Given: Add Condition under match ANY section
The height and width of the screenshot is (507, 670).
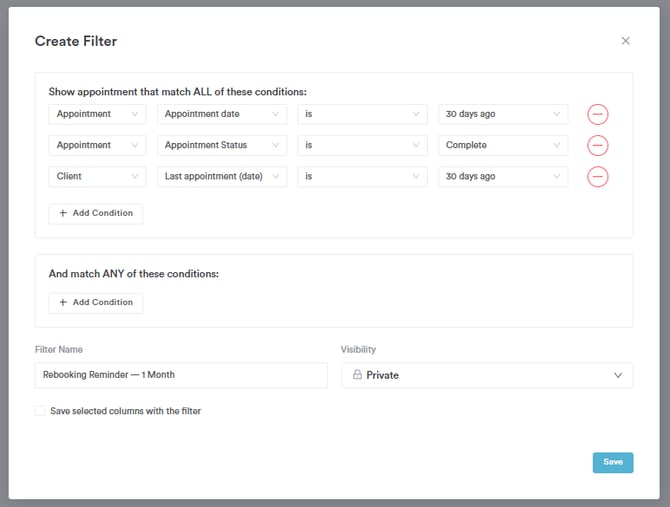Looking at the screenshot, I should pyautogui.click(x=96, y=303).
